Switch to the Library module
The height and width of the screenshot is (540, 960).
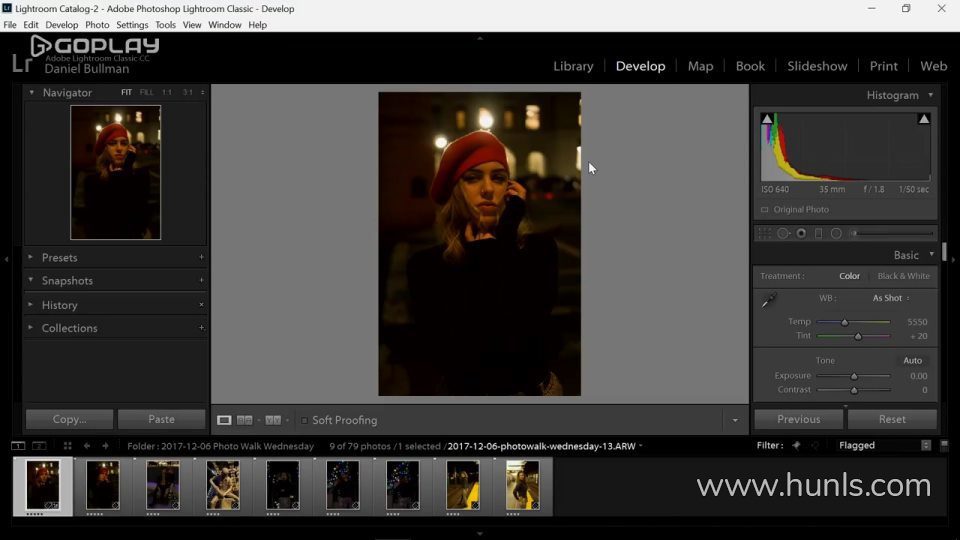click(573, 66)
